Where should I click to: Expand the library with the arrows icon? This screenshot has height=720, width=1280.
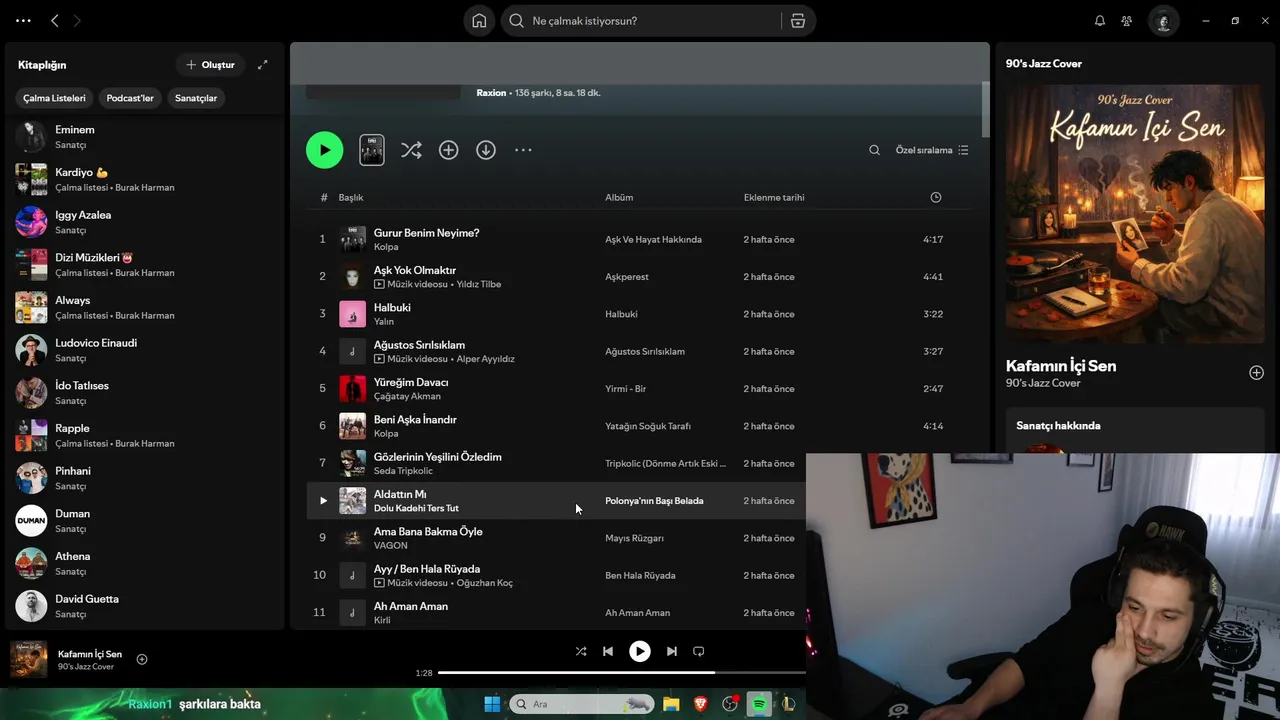tap(263, 65)
